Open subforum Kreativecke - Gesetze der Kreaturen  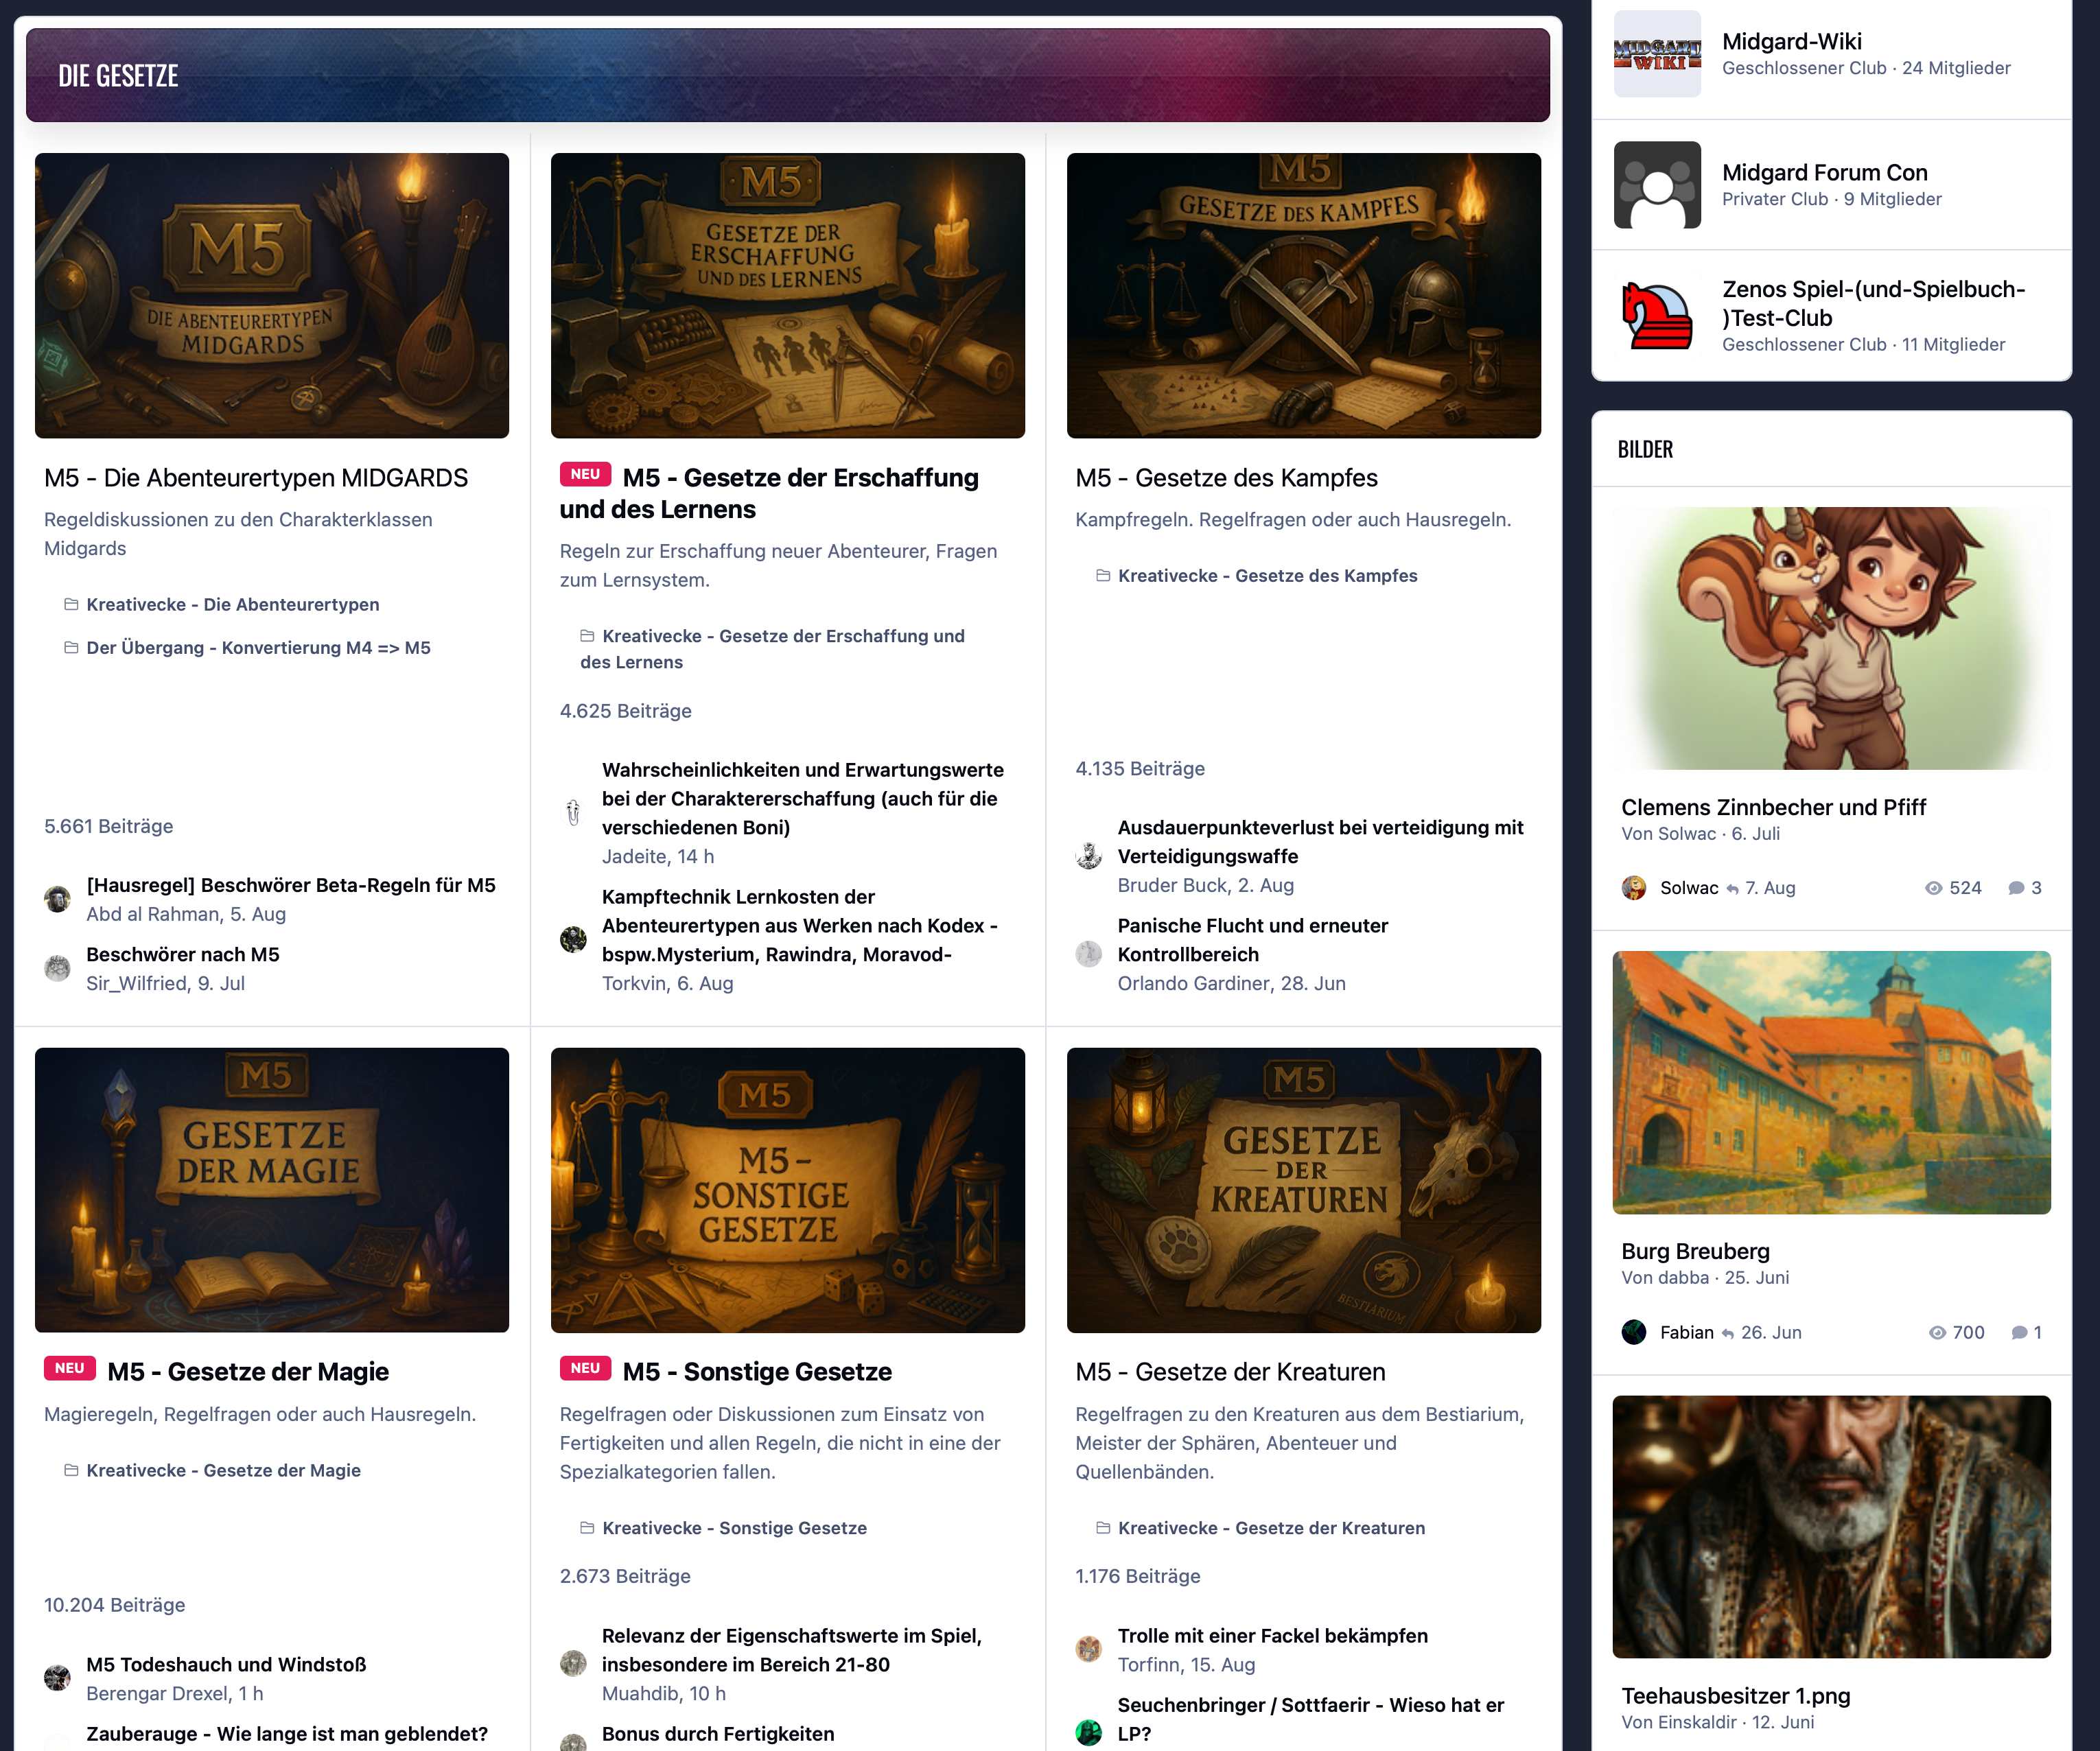[1271, 1528]
